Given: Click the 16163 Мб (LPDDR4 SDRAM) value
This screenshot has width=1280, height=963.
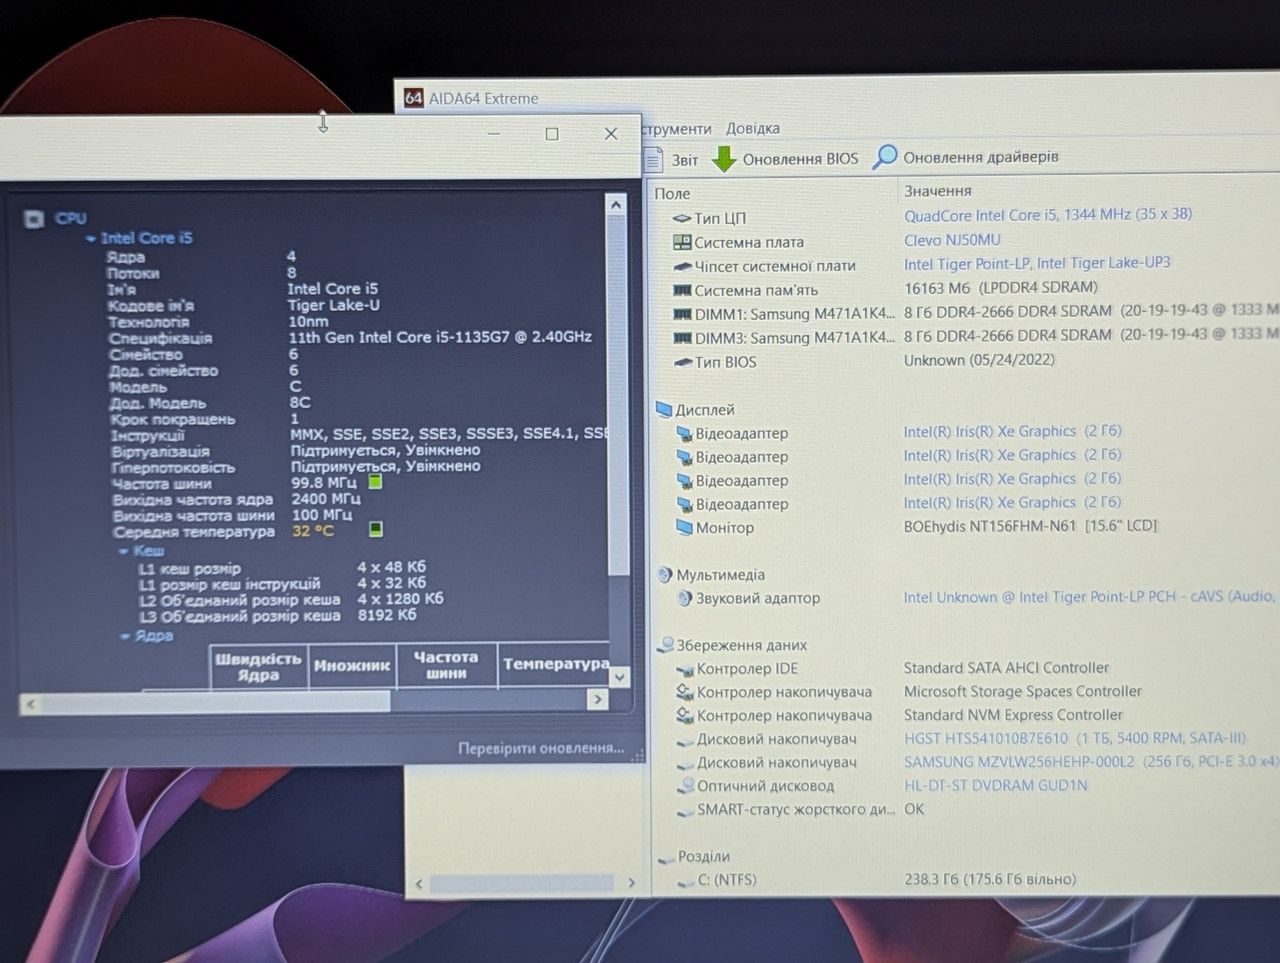Looking at the screenshot, I should coord(1000,287).
